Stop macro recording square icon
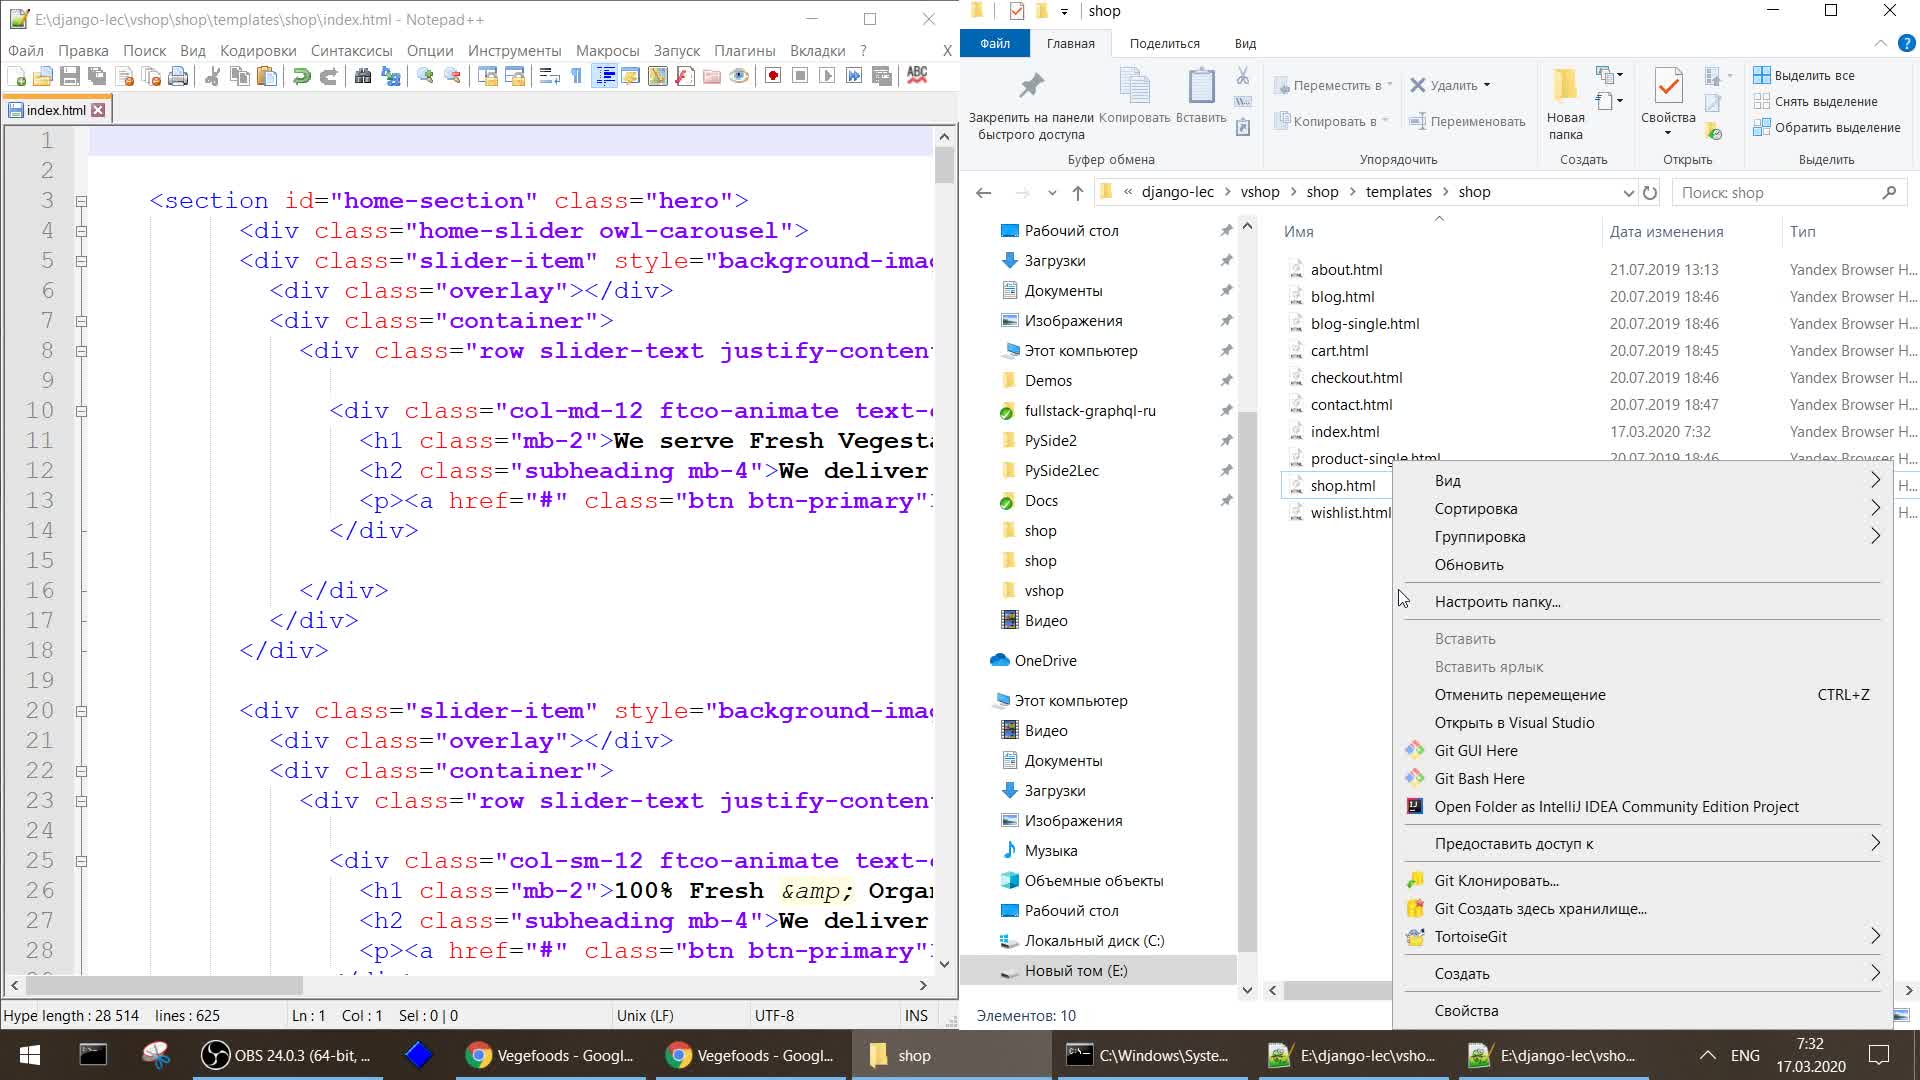This screenshot has height=1080, width=1920. pyautogui.click(x=800, y=76)
